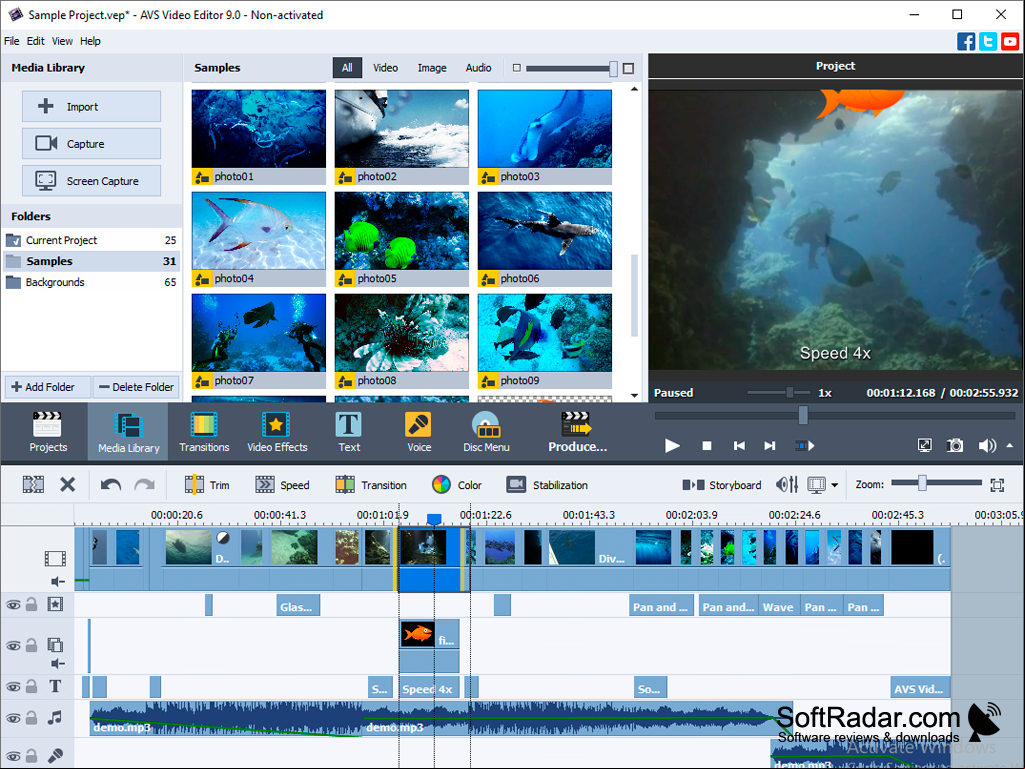Open the preview display options dropdown
The height and width of the screenshot is (769, 1025).
[x=835, y=485]
